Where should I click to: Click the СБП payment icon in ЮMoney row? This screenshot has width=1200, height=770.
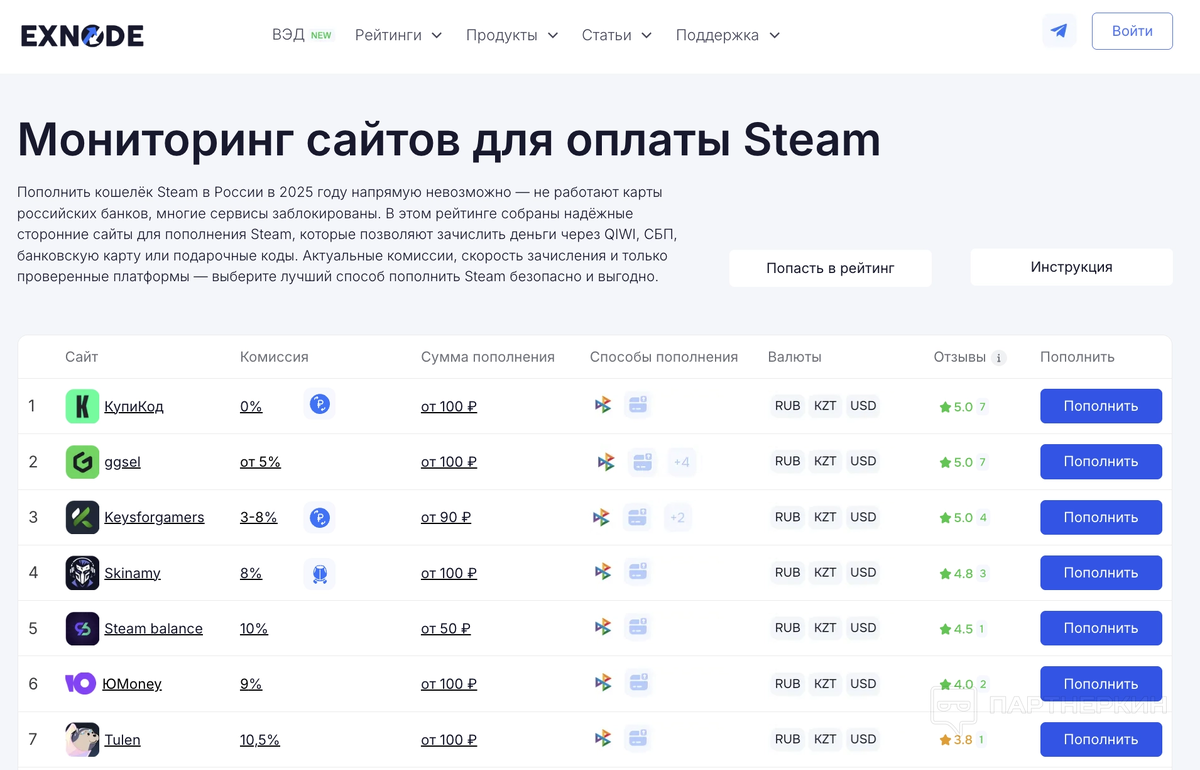coord(602,683)
